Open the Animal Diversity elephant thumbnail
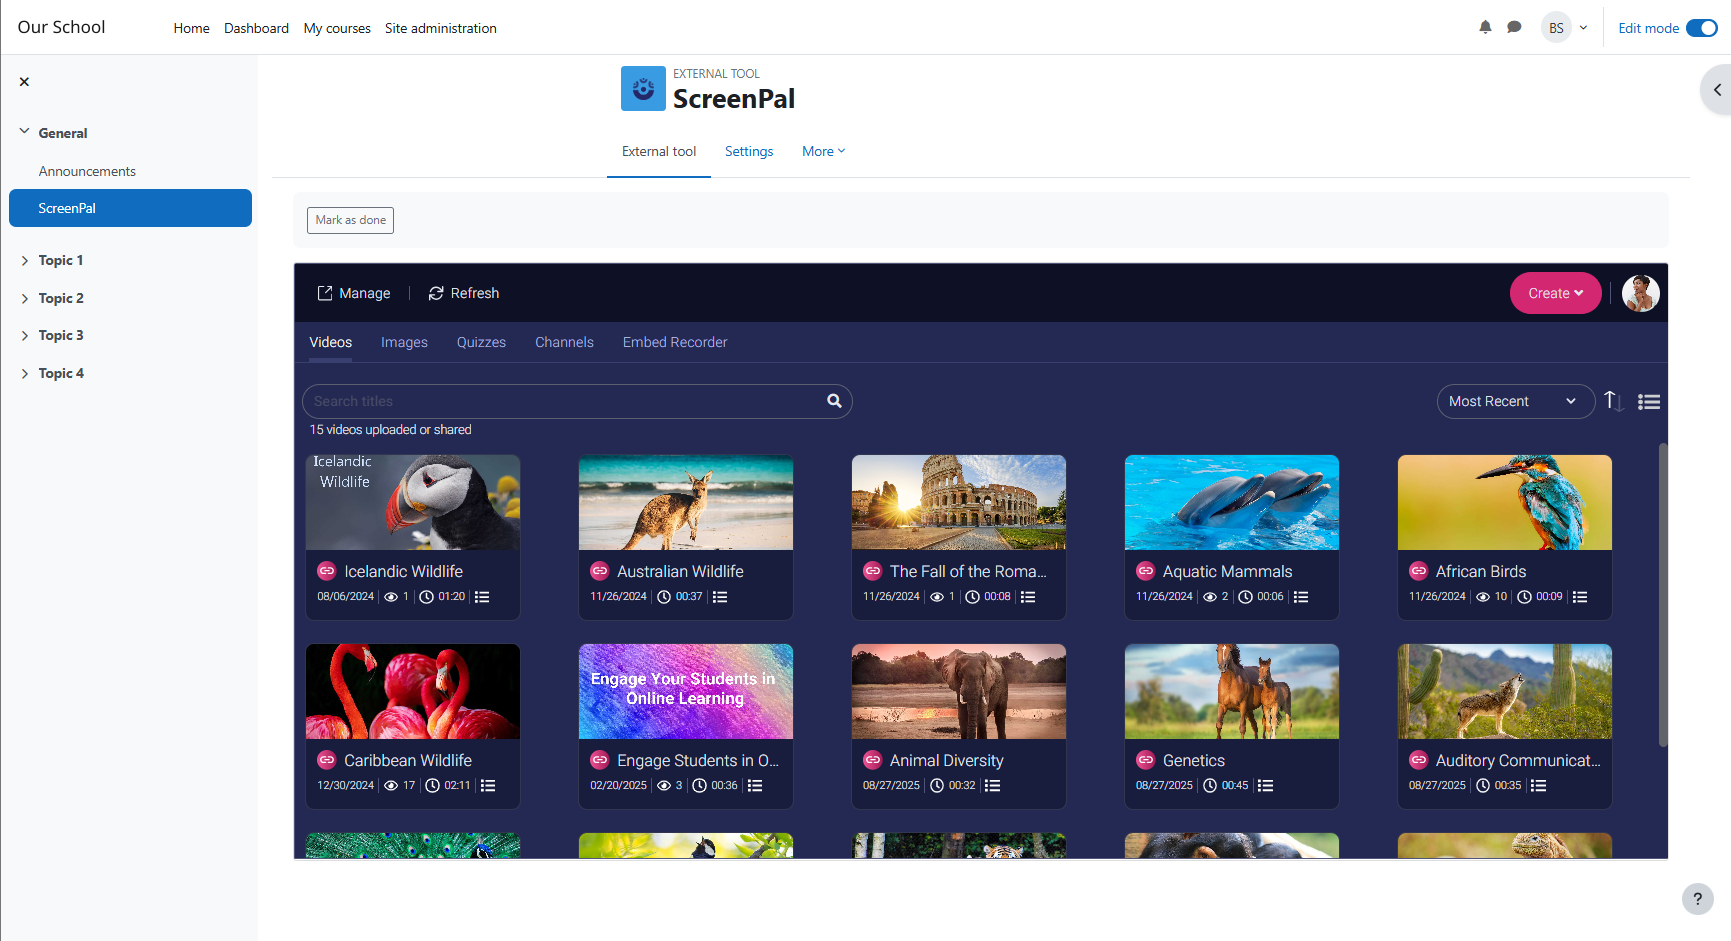The image size is (1731, 941). [959, 691]
